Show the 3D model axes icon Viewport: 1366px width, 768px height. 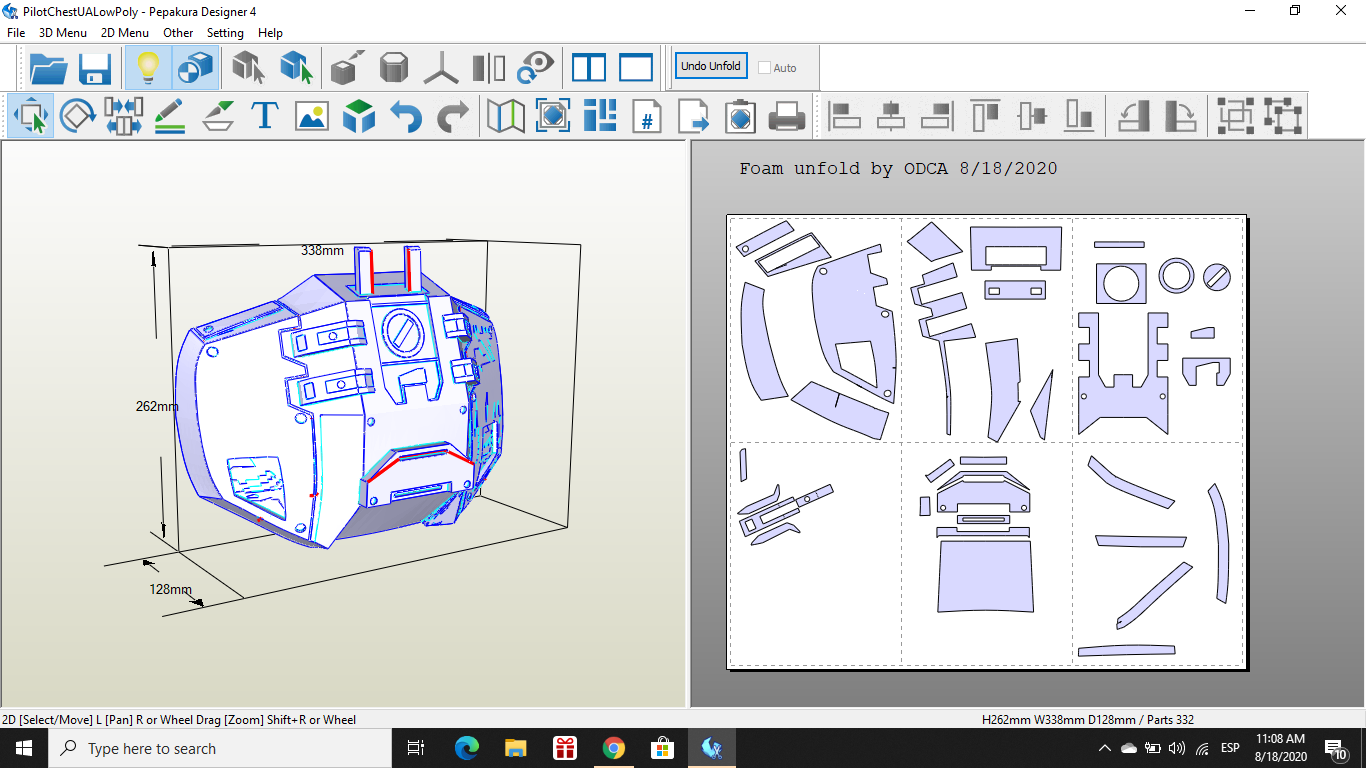point(440,68)
